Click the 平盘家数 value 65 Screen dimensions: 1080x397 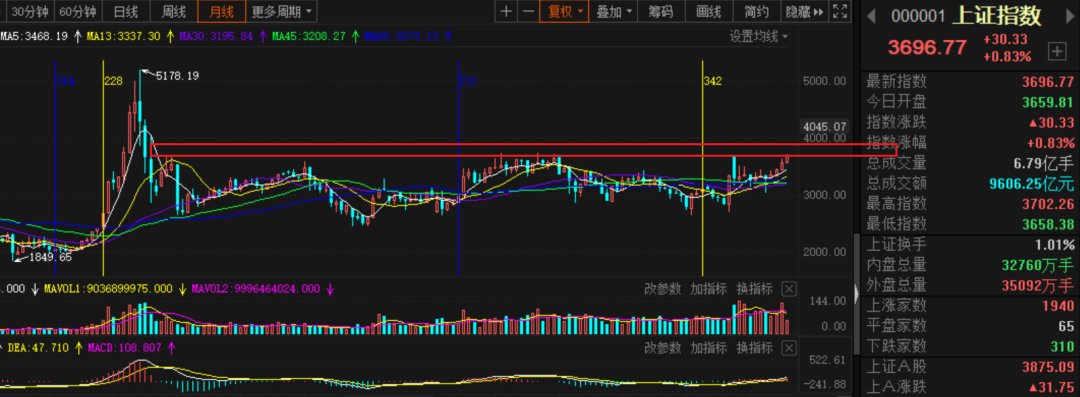(x=1066, y=326)
